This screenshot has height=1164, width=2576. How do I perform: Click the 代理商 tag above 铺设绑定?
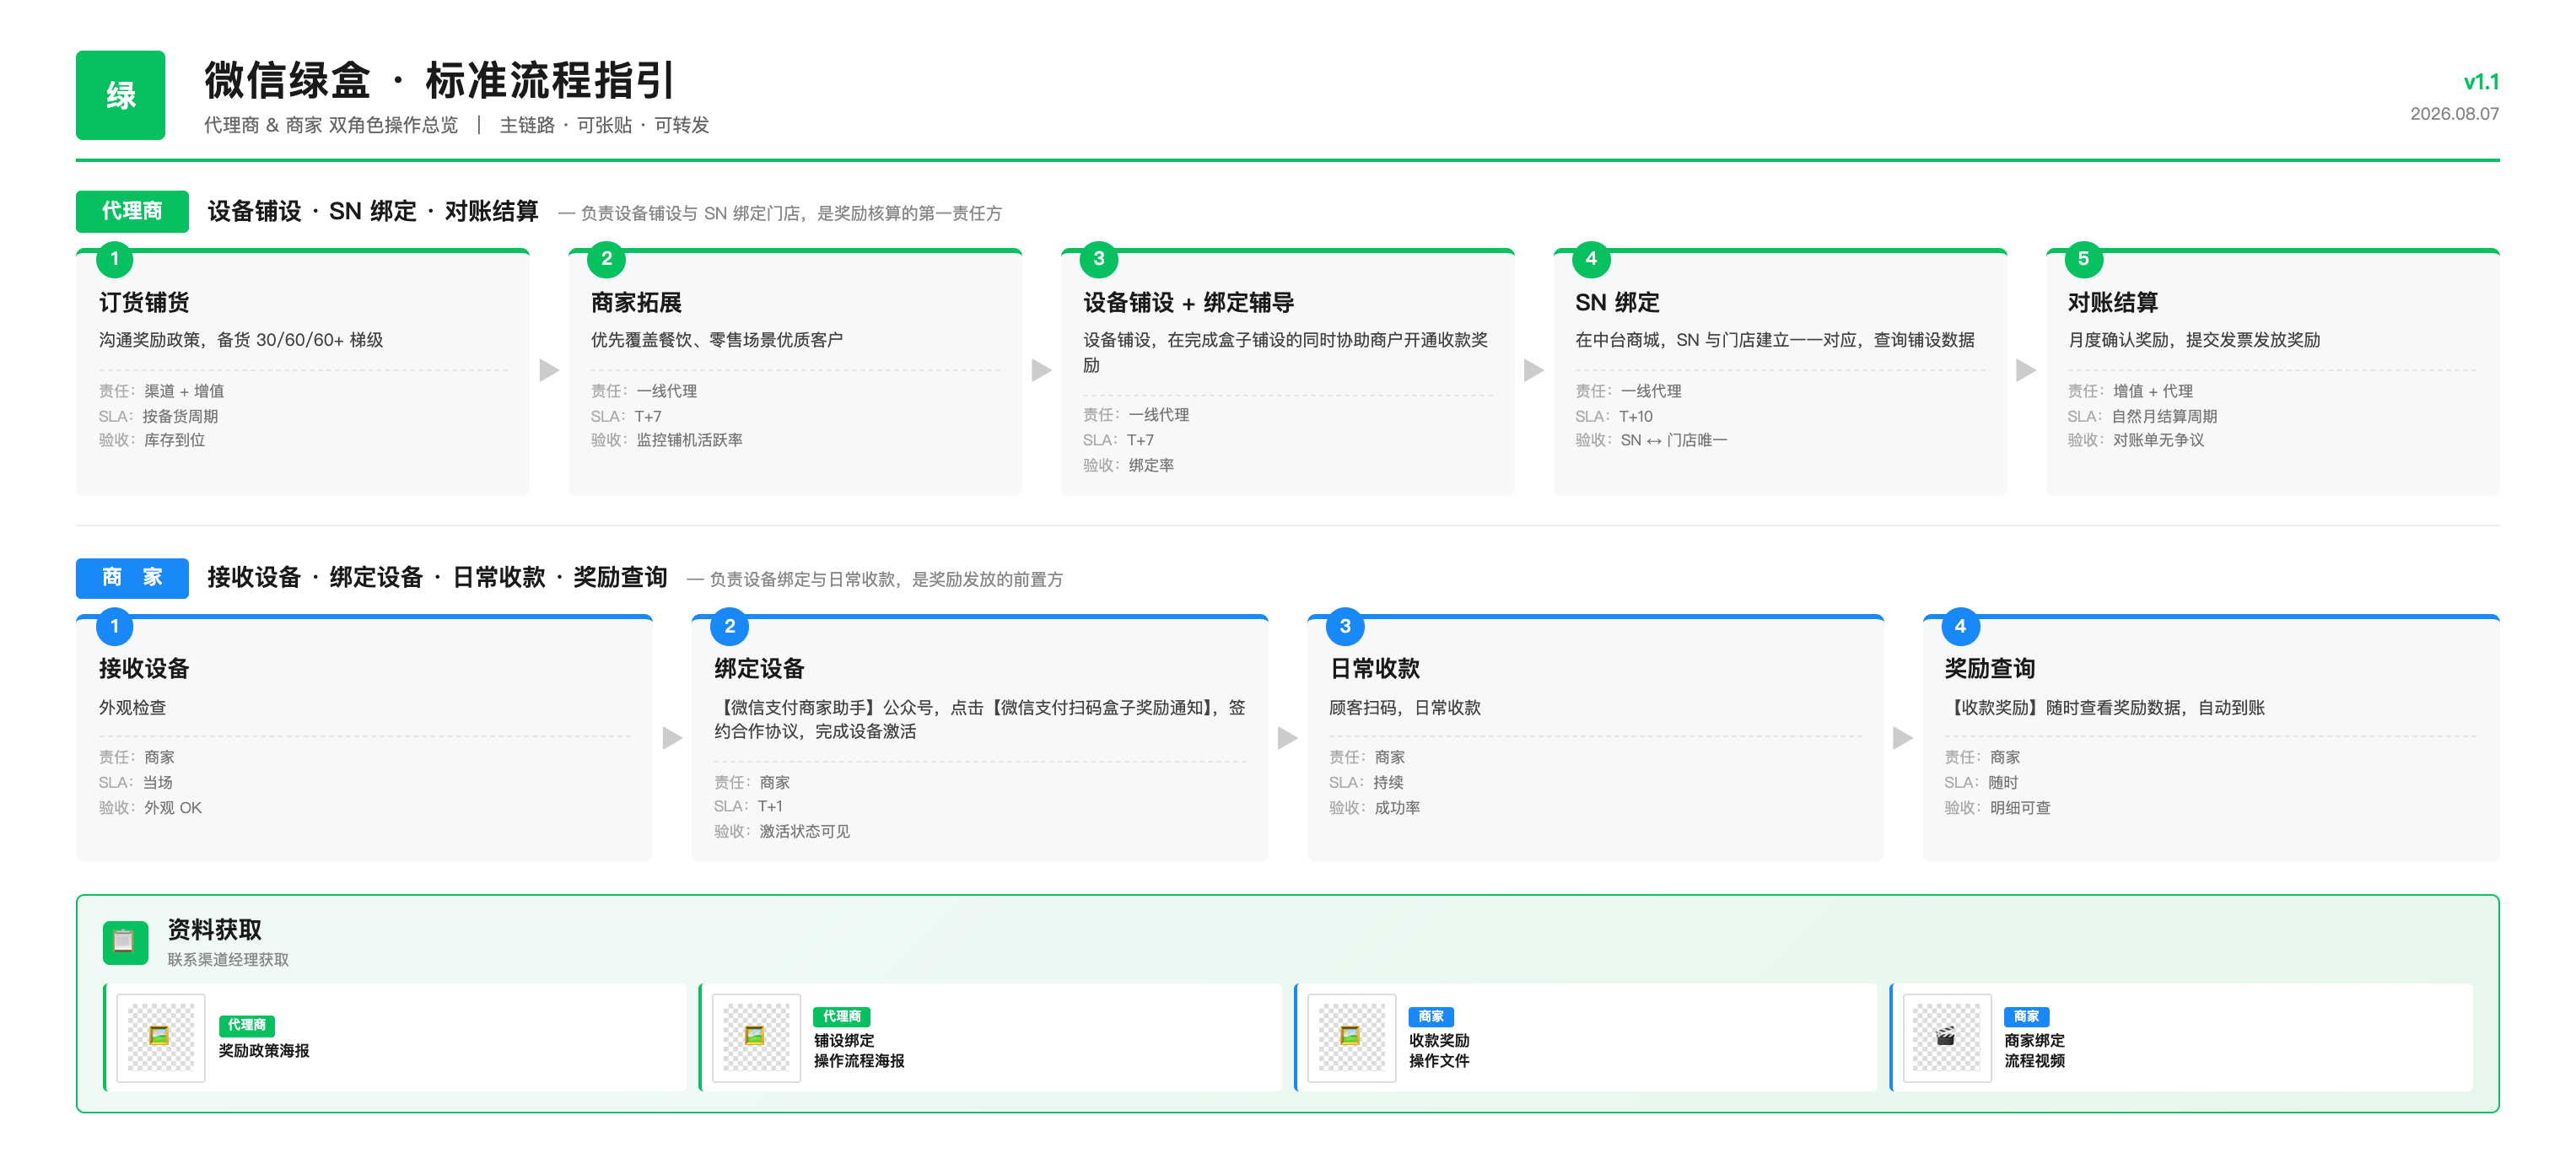click(841, 1016)
